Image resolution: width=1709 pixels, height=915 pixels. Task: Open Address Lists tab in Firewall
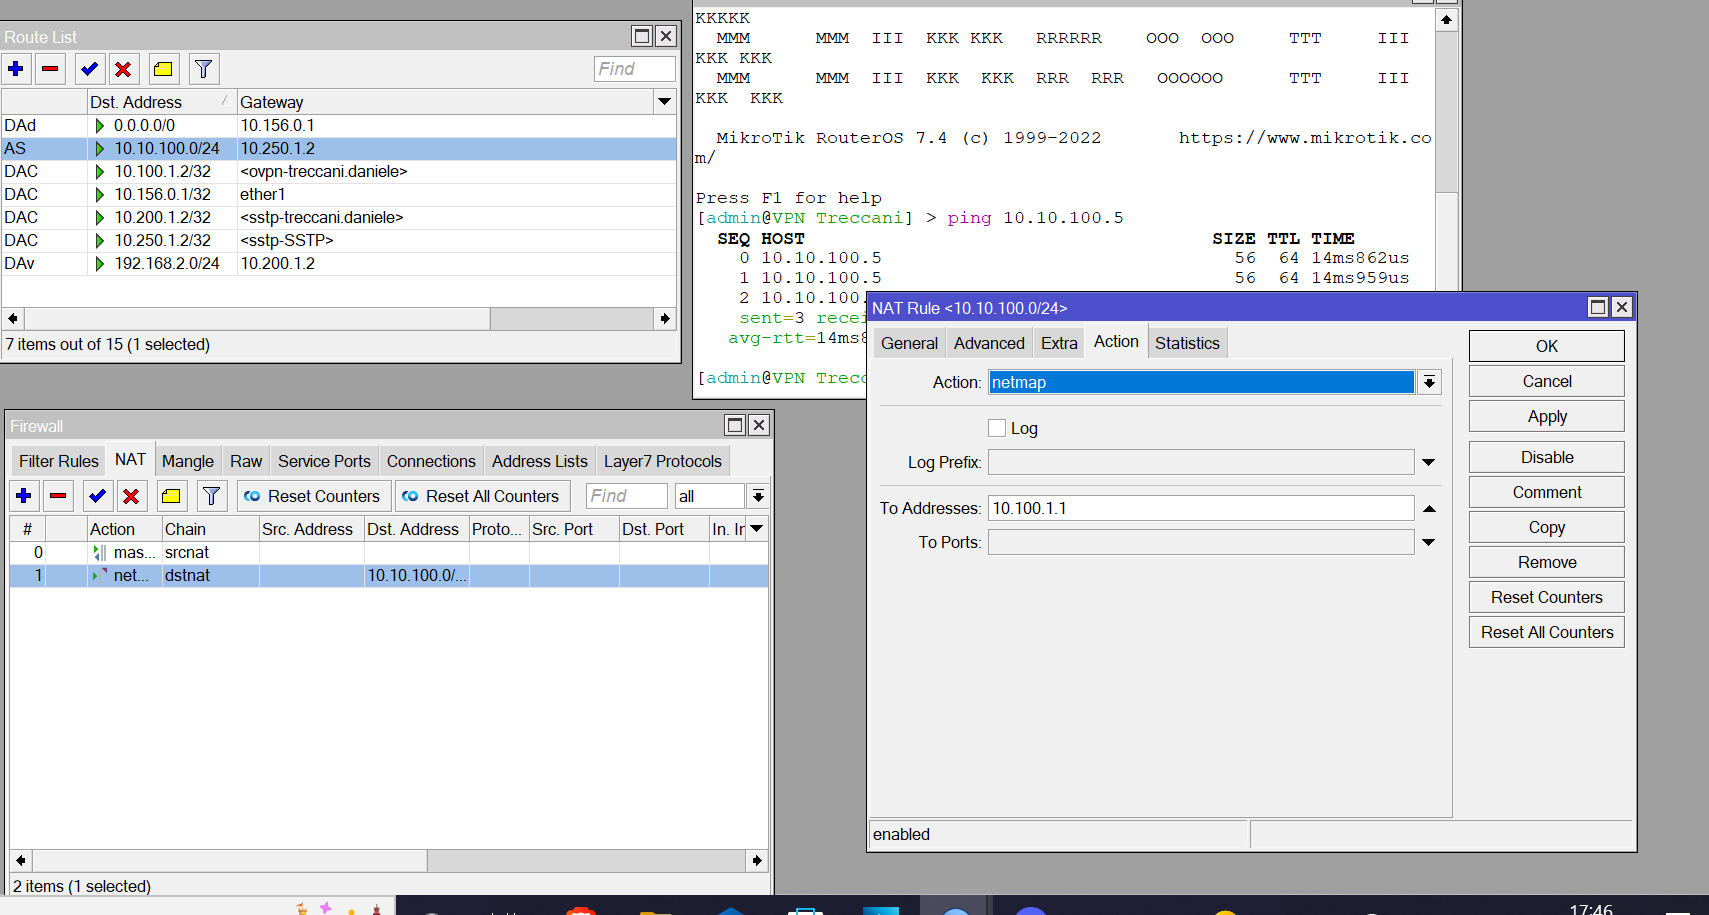click(540, 461)
